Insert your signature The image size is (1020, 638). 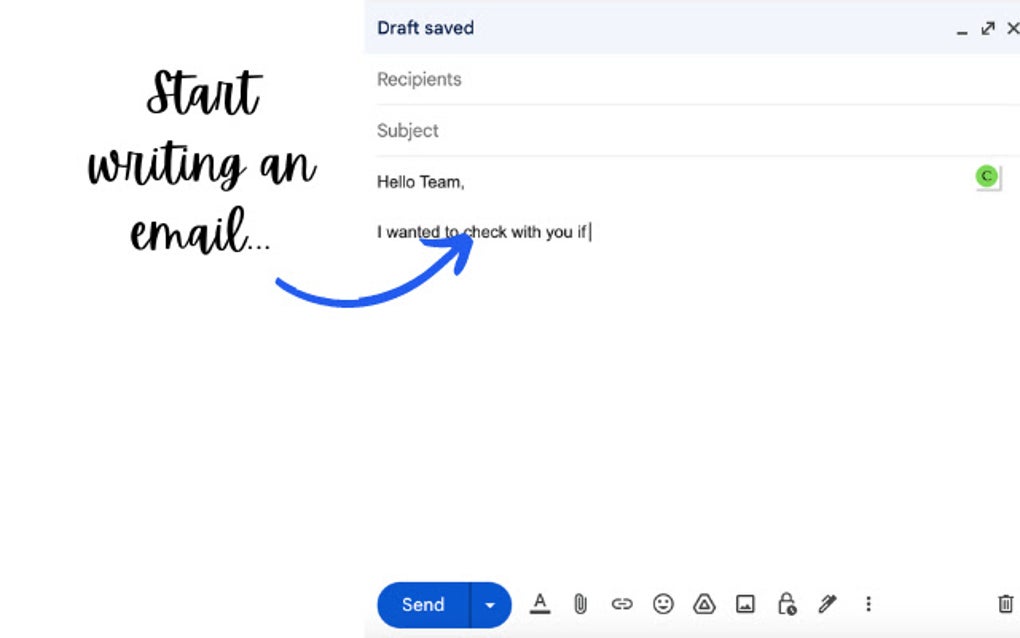click(827, 604)
